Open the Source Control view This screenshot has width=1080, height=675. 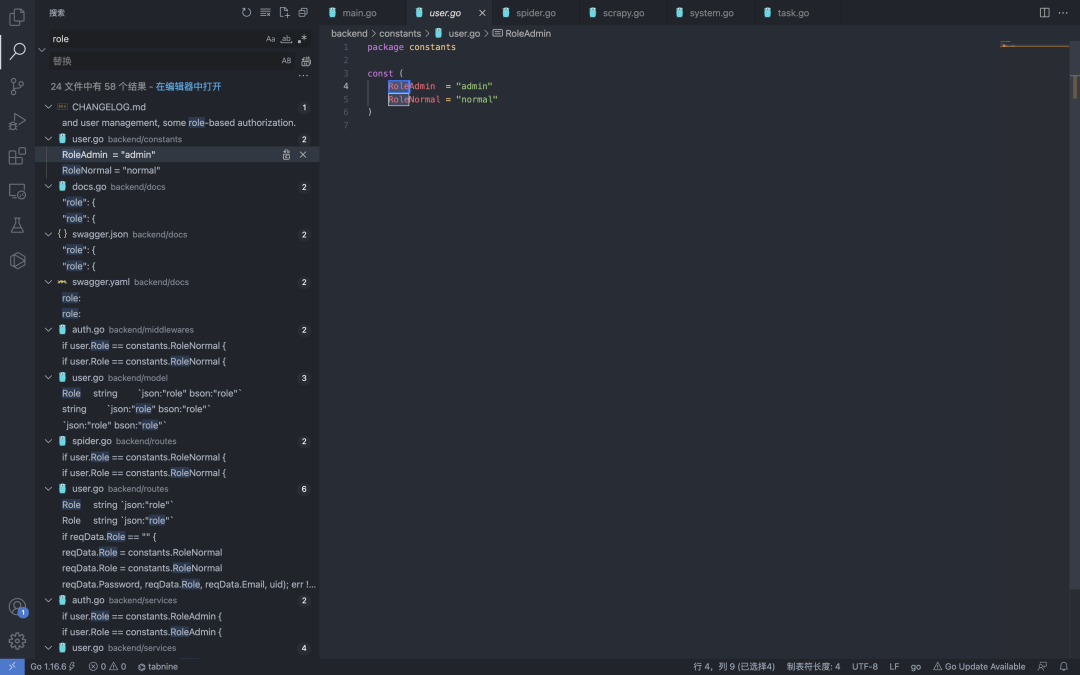(x=17, y=87)
